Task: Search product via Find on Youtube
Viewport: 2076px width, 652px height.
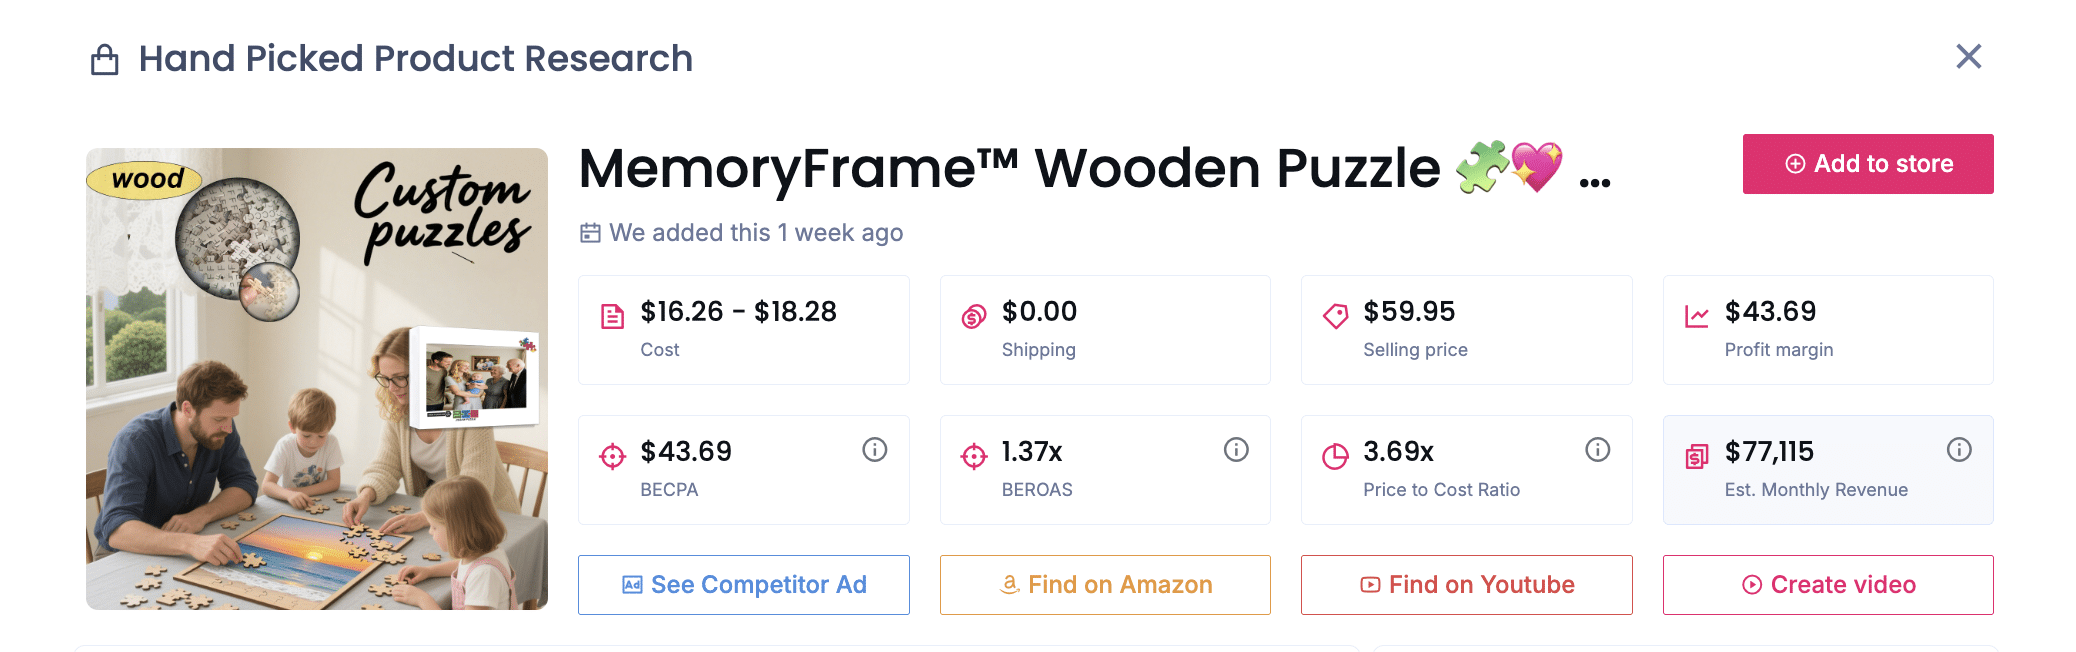Action: tap(1466, 585)
